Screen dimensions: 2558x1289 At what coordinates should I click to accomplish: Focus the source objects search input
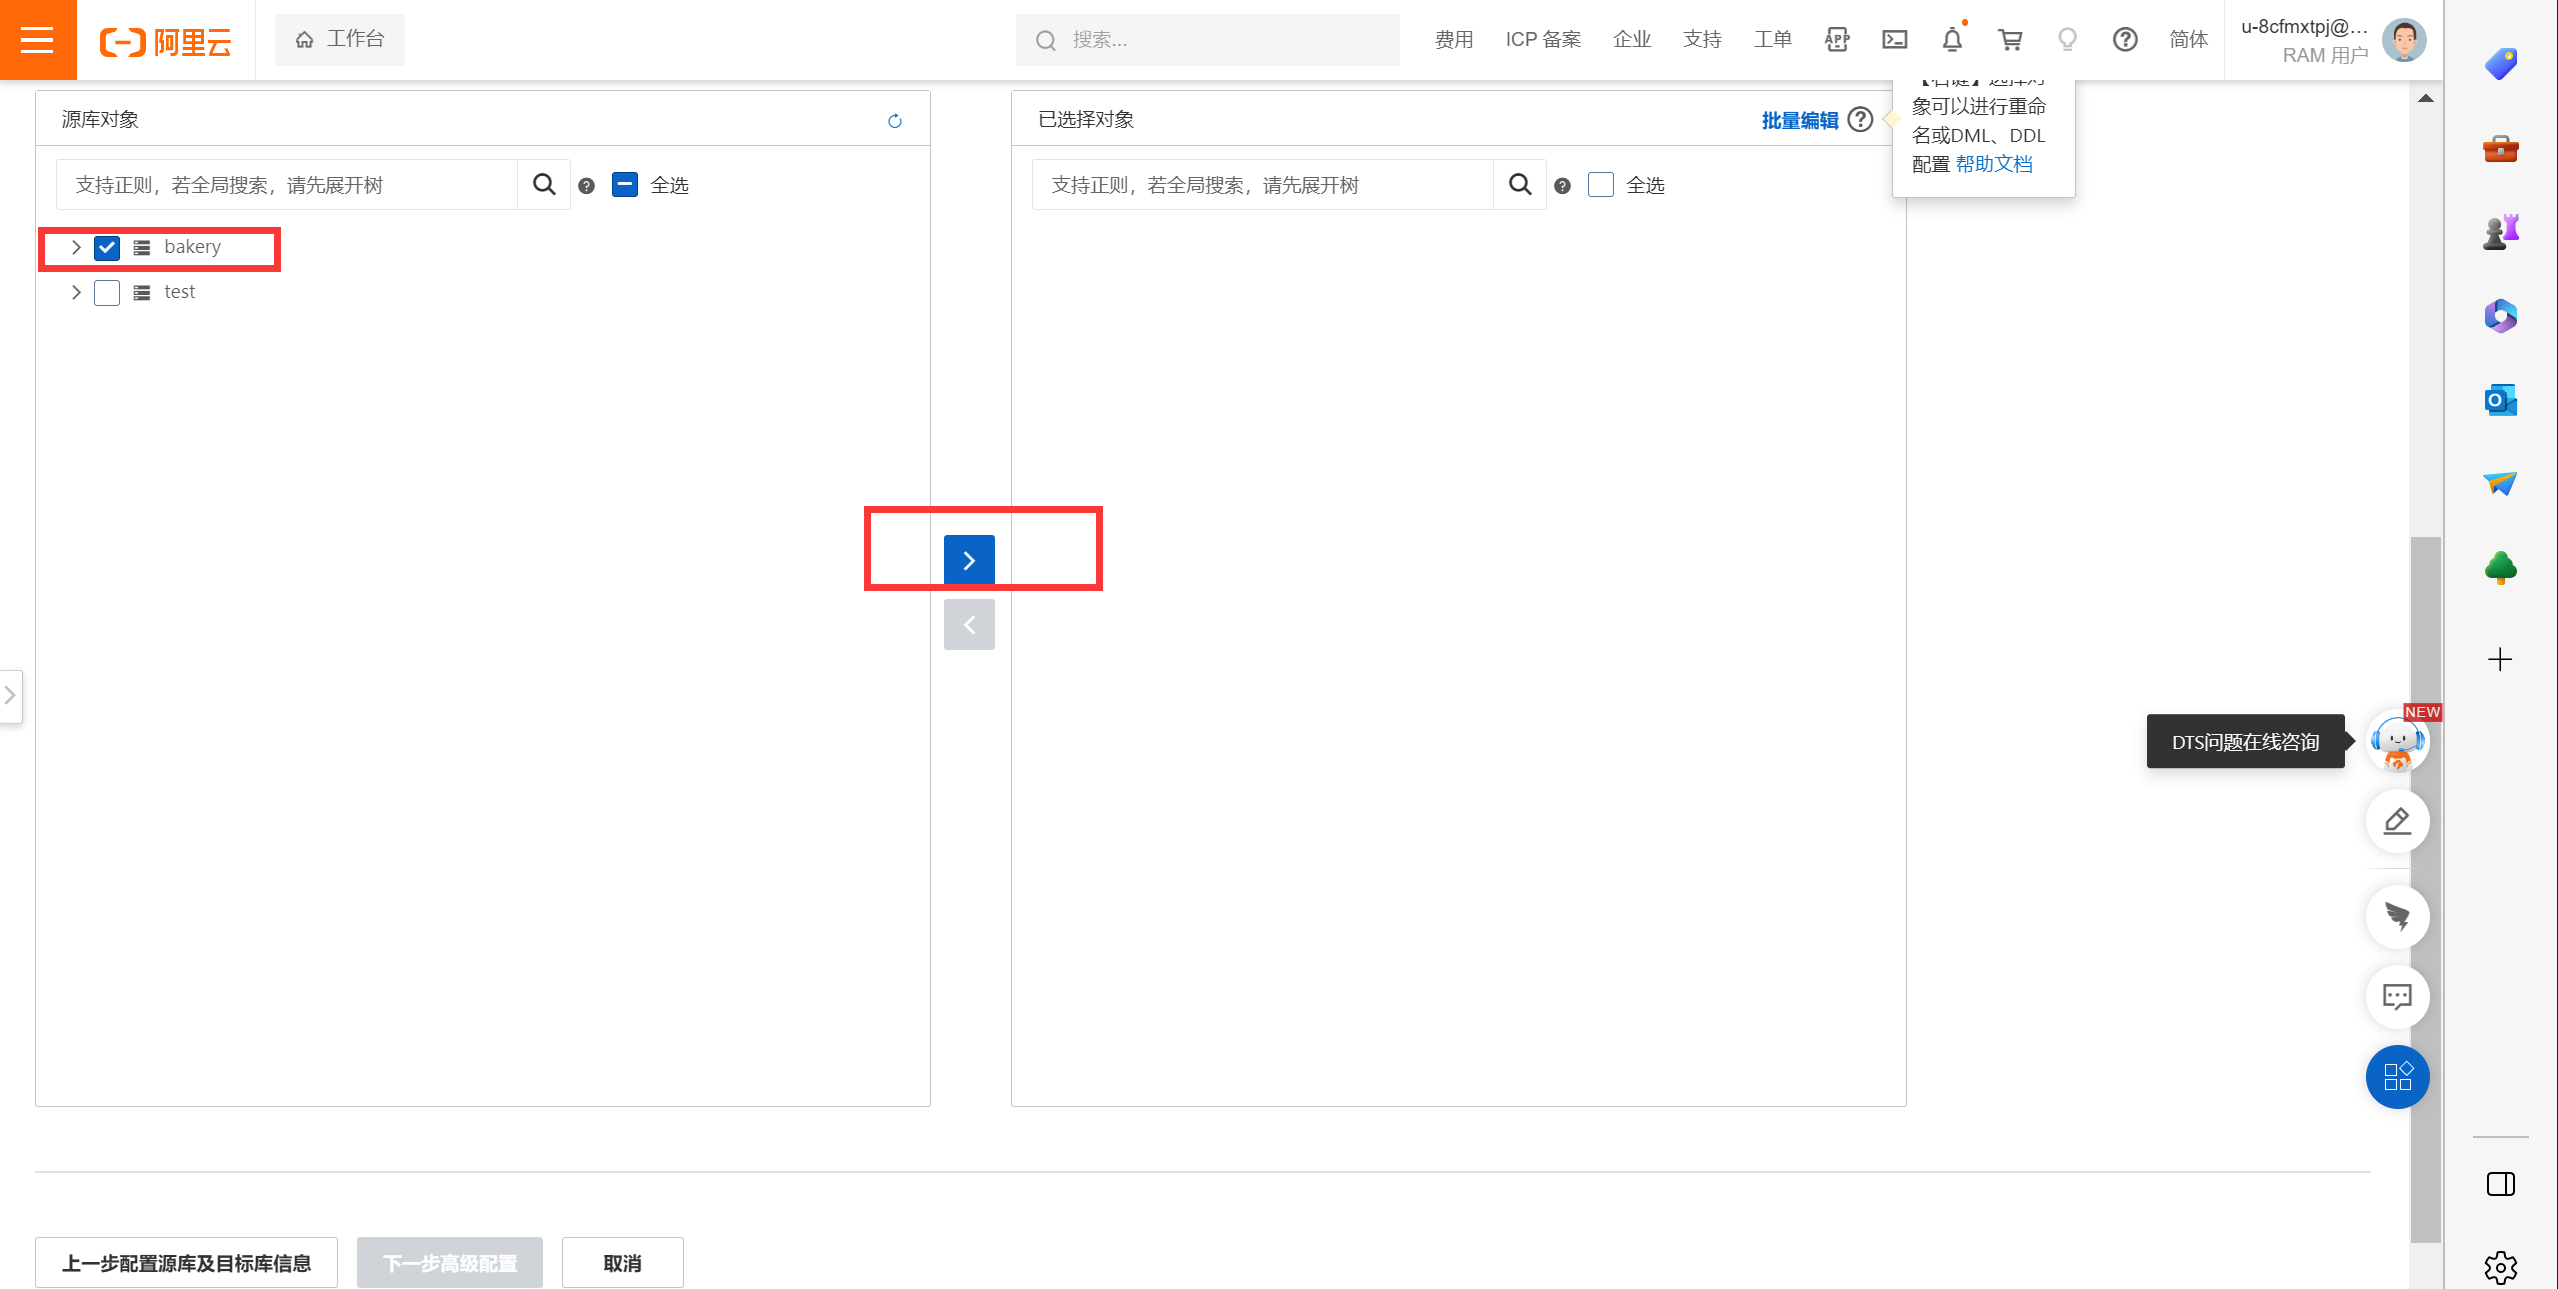[287, 185]
